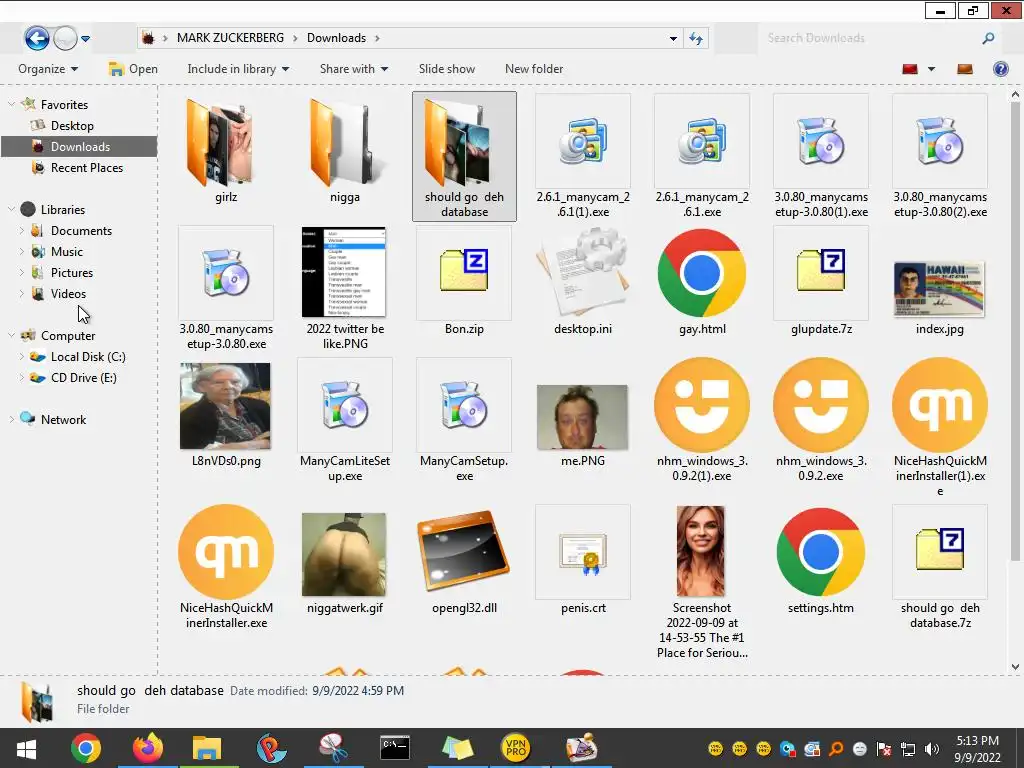
Task: Collapse the Libraries tree section
Action: tap(11, 210)
